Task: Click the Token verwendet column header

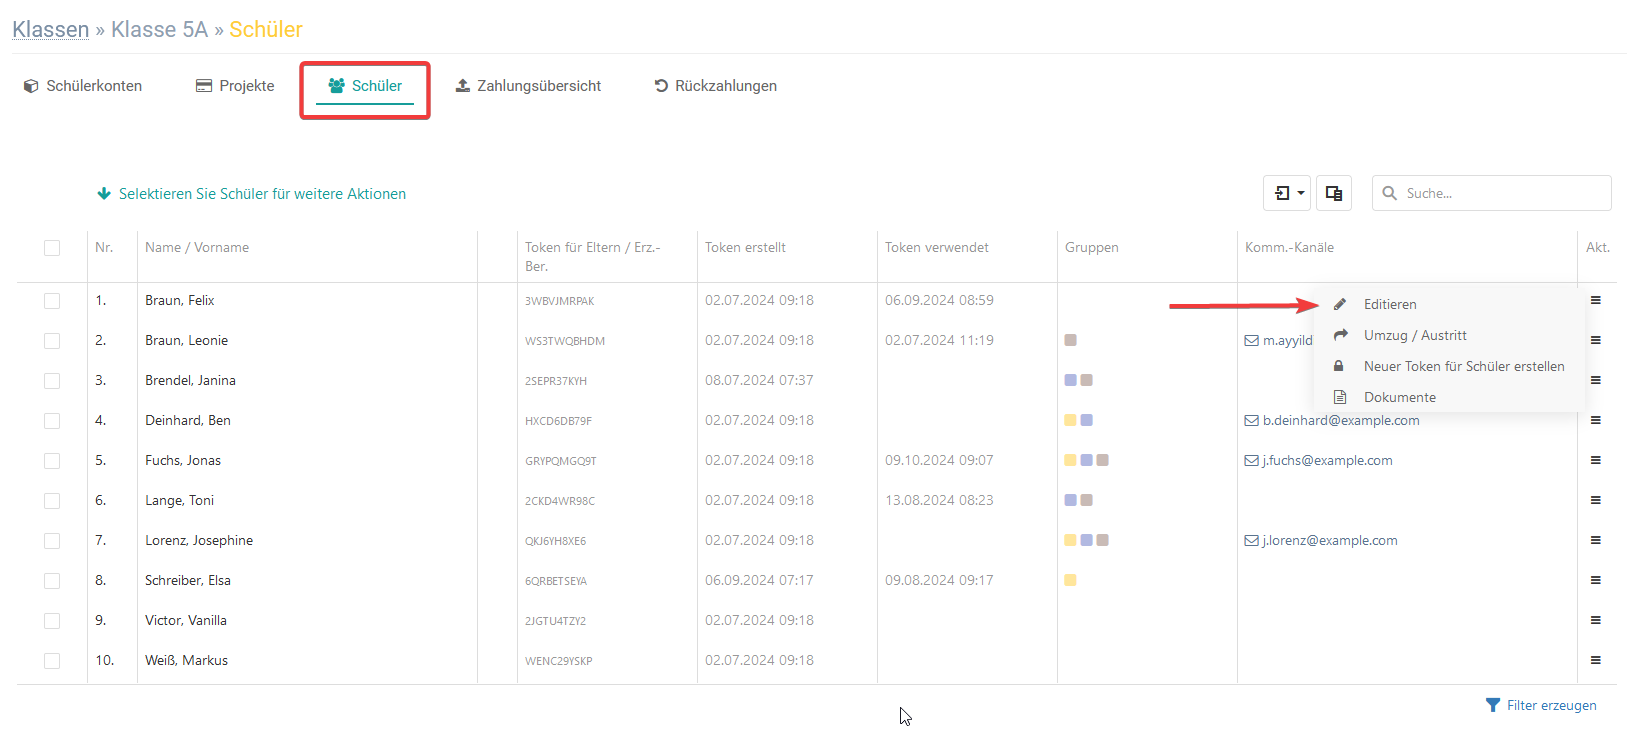Action: tap(937, 247)
